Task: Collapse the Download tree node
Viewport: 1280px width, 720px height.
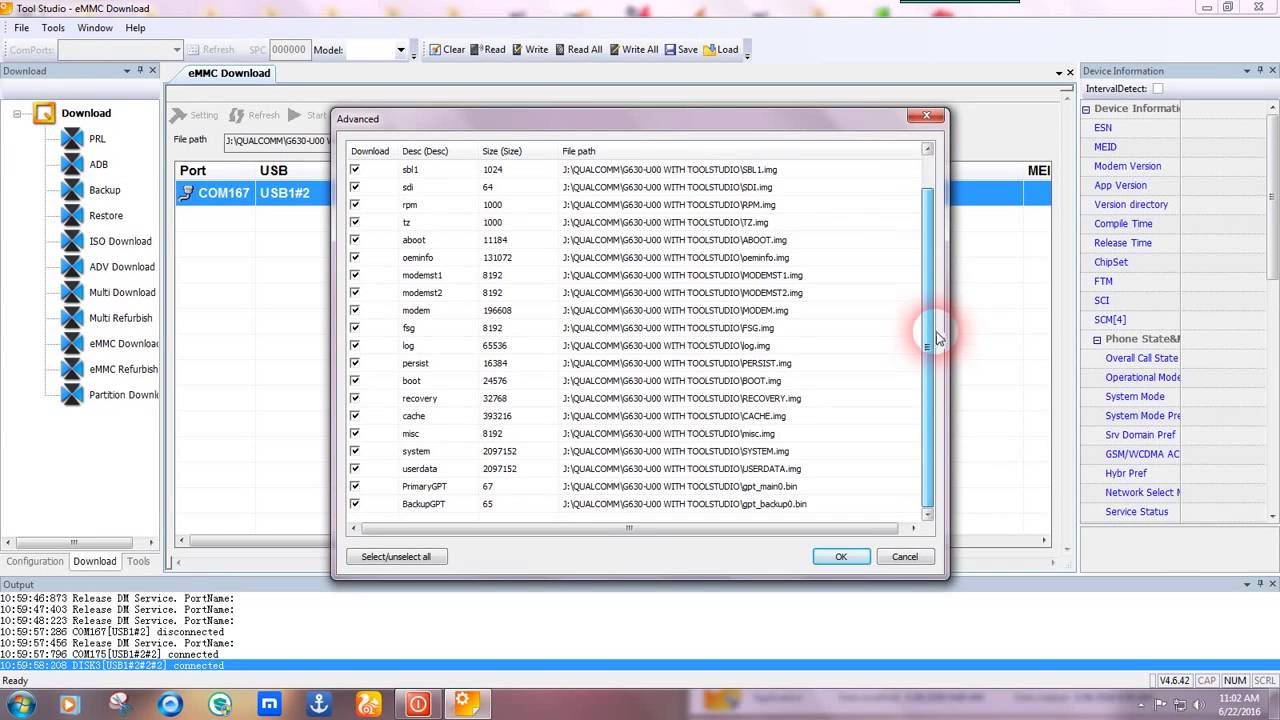Action: (x=17, y=113)
